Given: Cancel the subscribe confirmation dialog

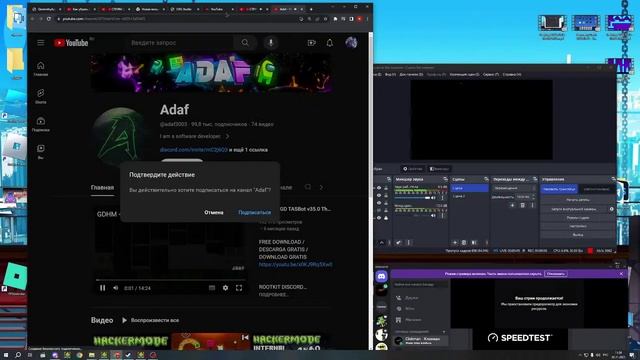Looking at the screenshot, I should tap(213, 212).
